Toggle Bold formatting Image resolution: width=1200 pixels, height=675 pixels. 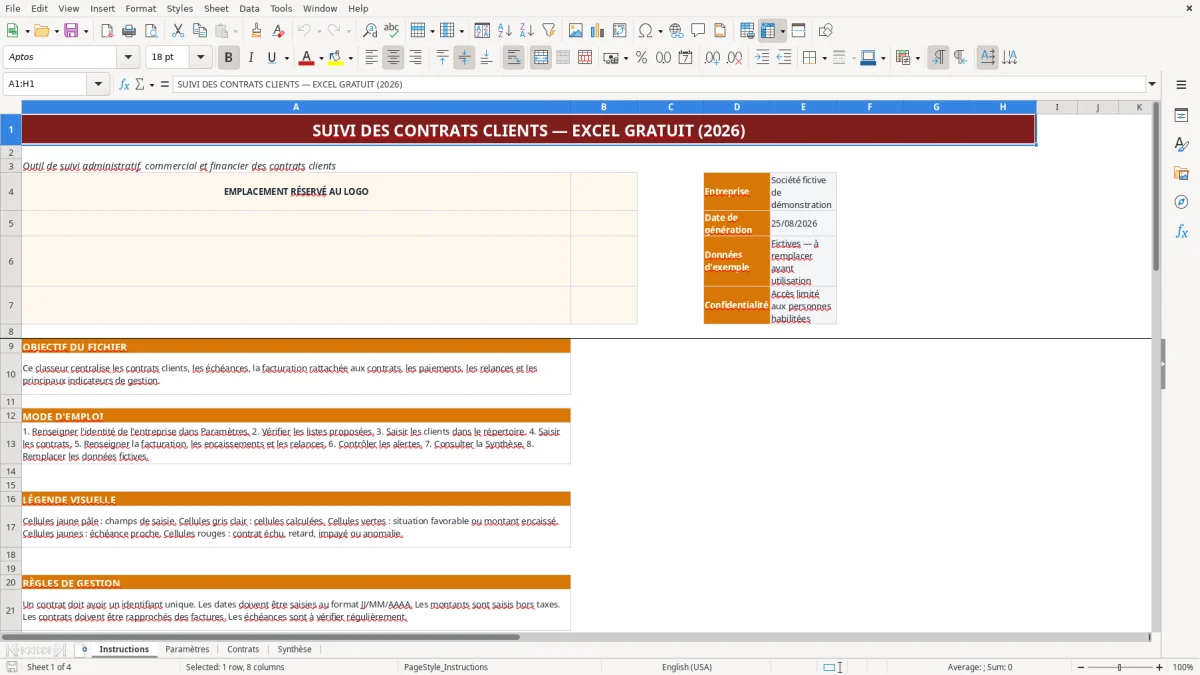[x=229, y=58]
